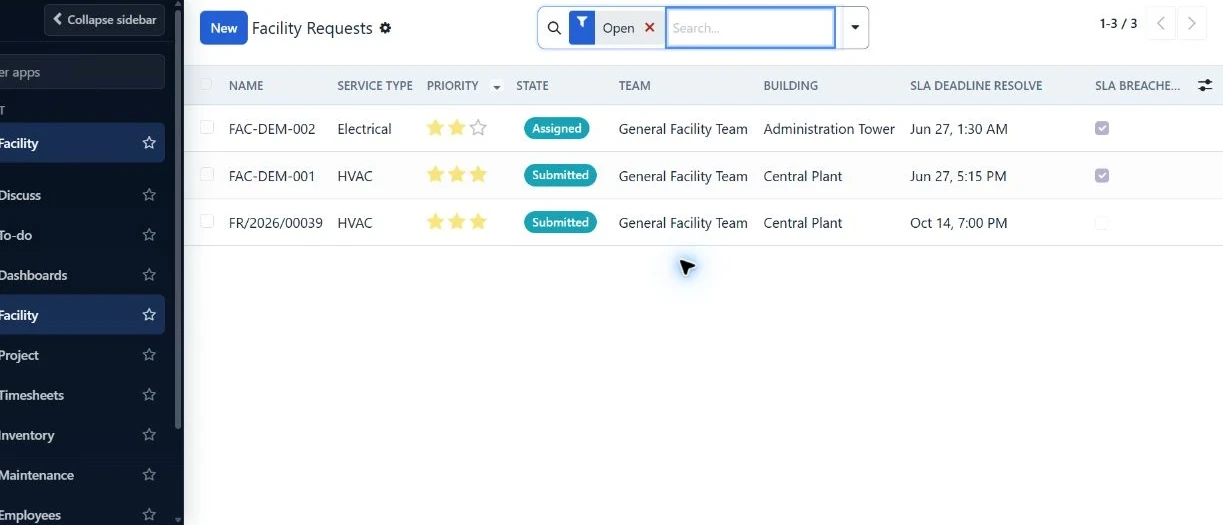The image size is (1223, 525).
Task: Favorite the Project app star
Action: pos(149,355)
